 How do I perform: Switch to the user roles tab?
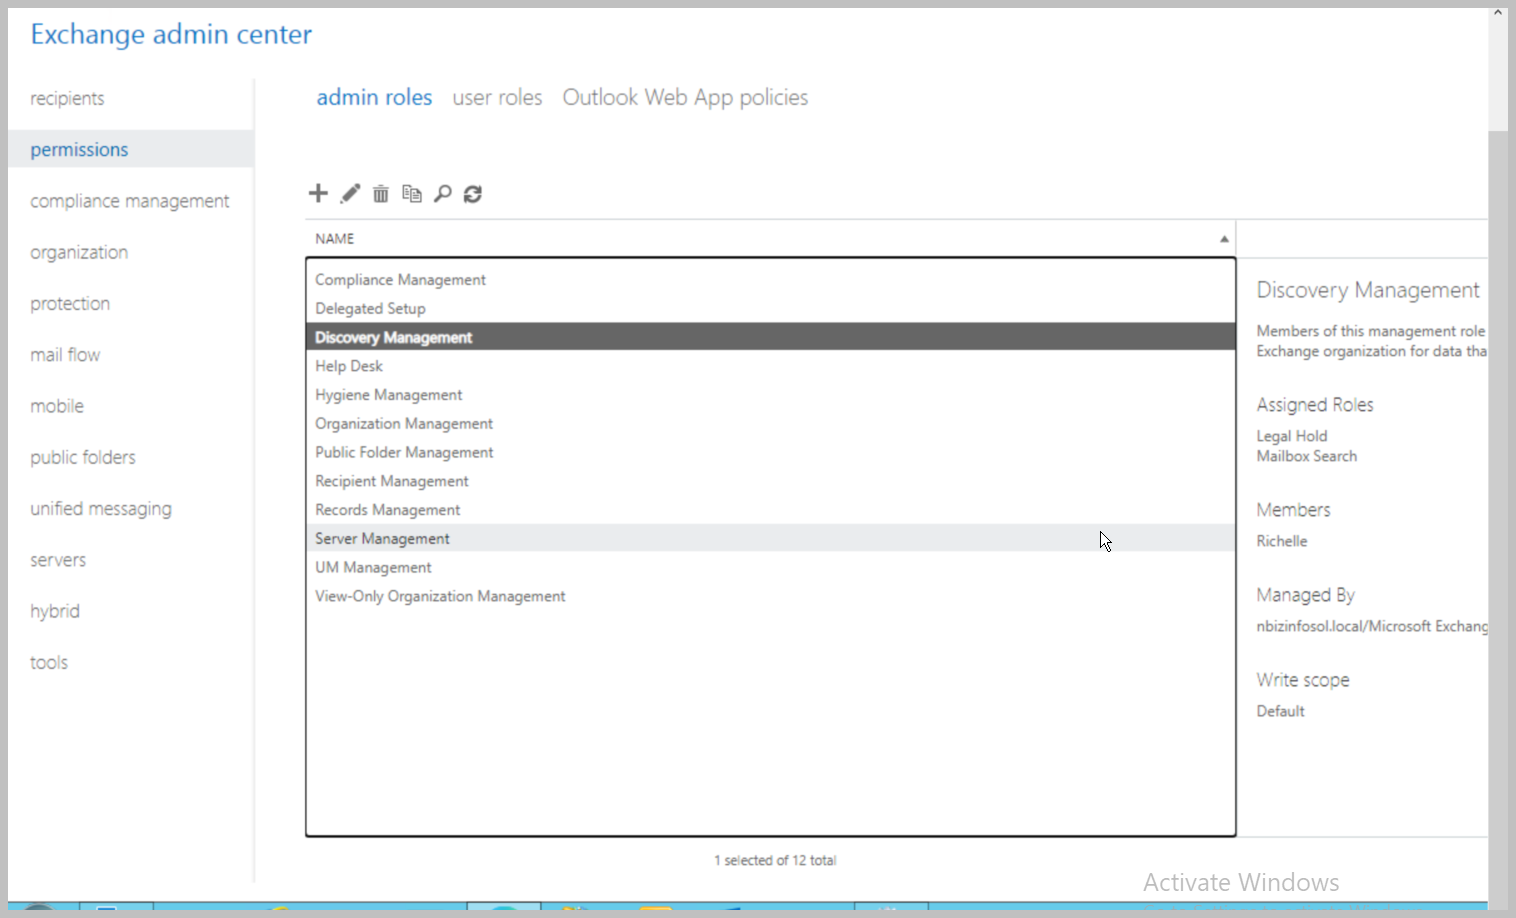pyautogui.click(x=497, y=97)
